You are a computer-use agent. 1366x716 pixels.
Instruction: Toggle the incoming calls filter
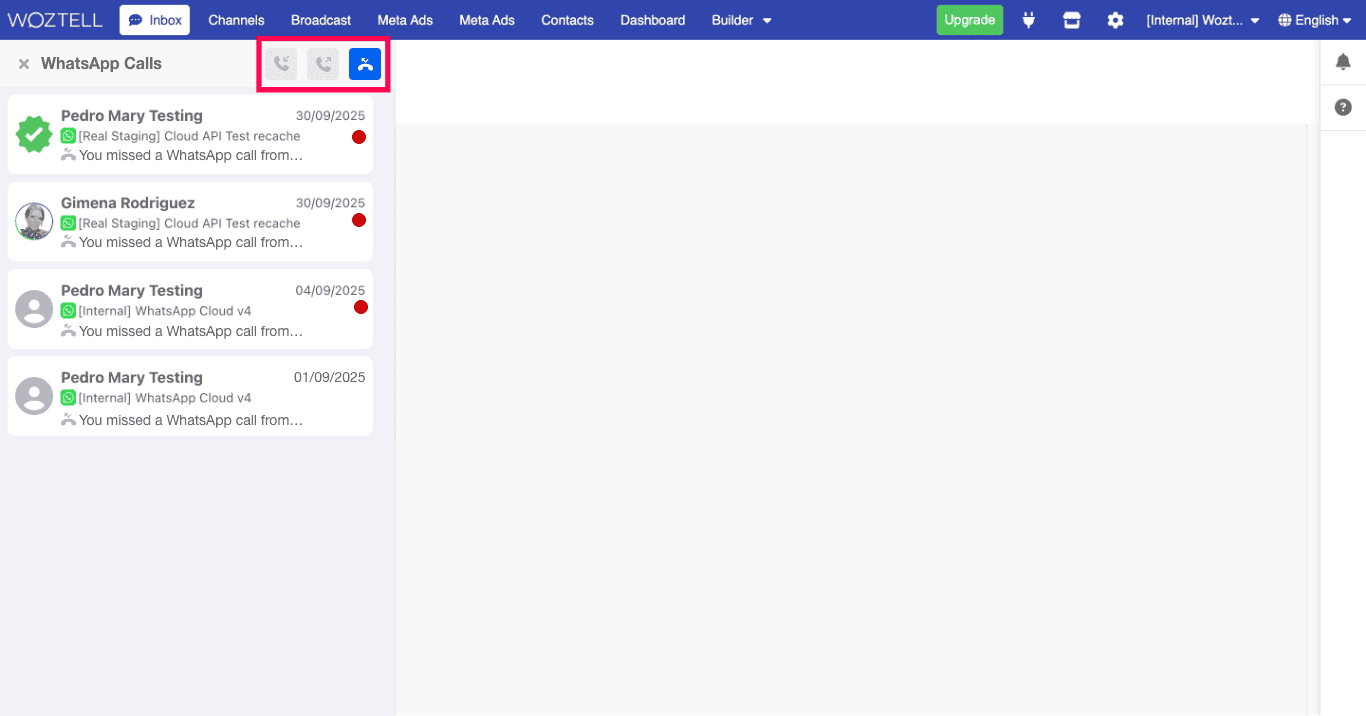point(281,64)
